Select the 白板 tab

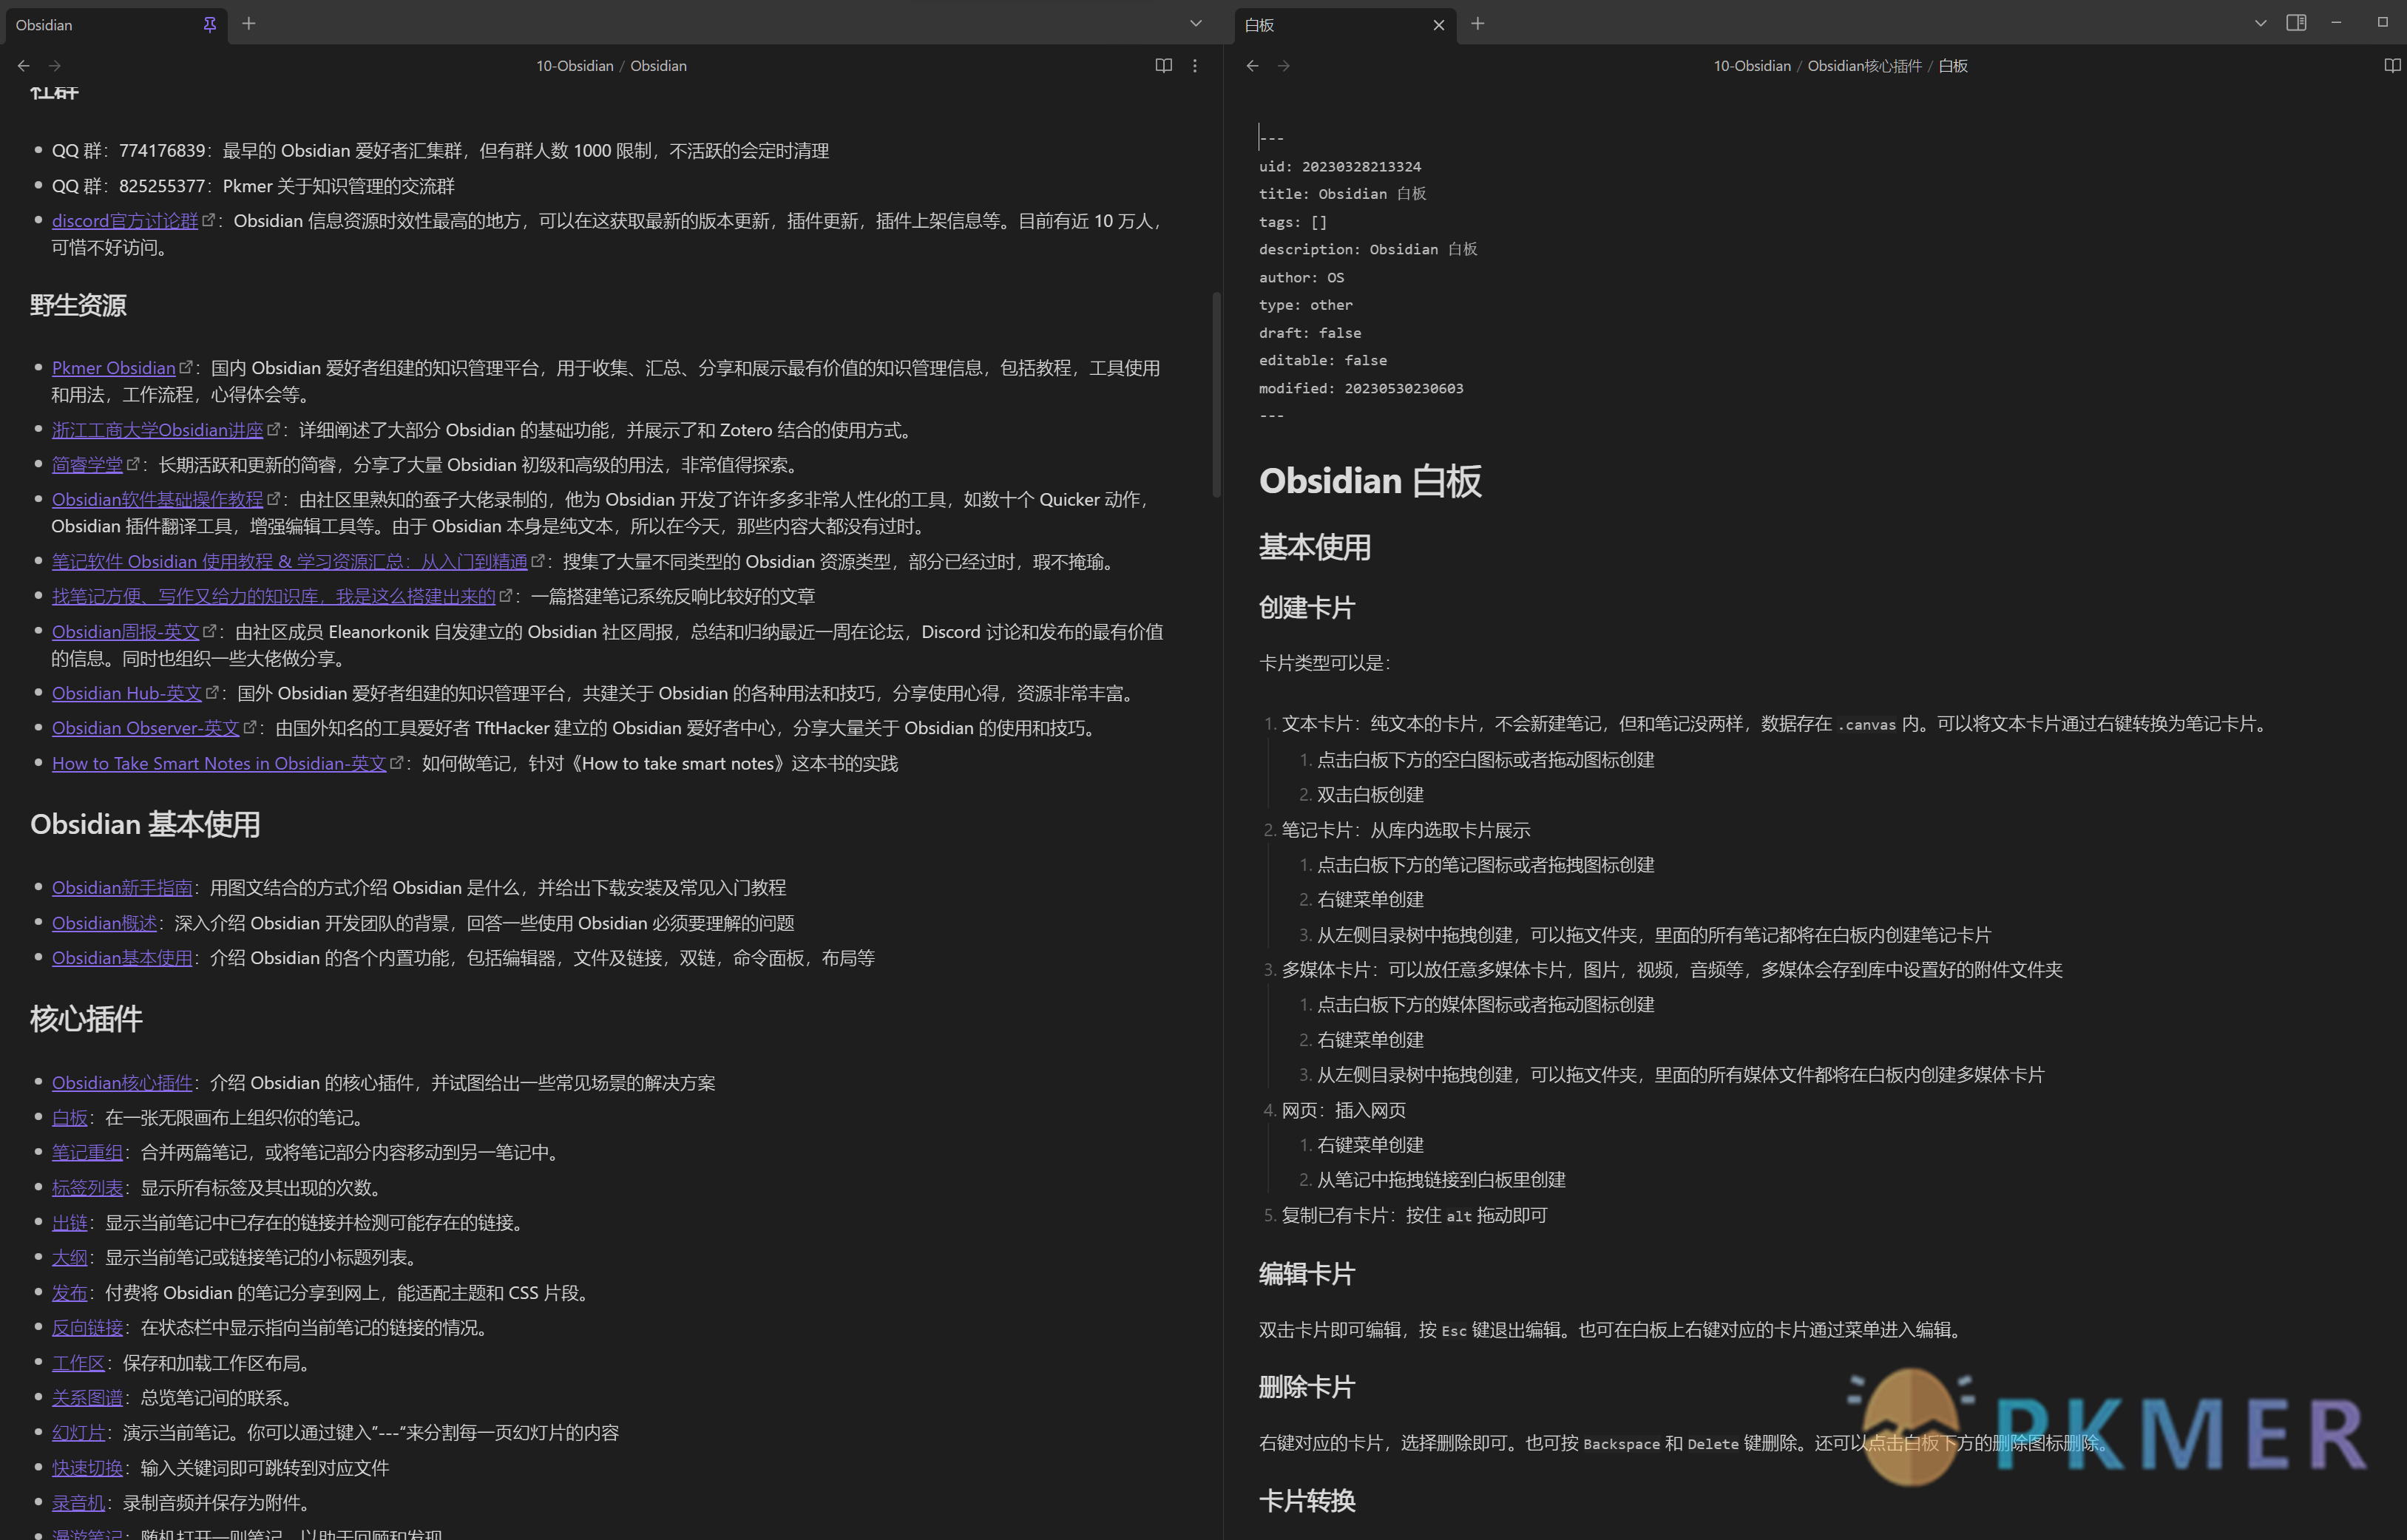(1344, 25)
